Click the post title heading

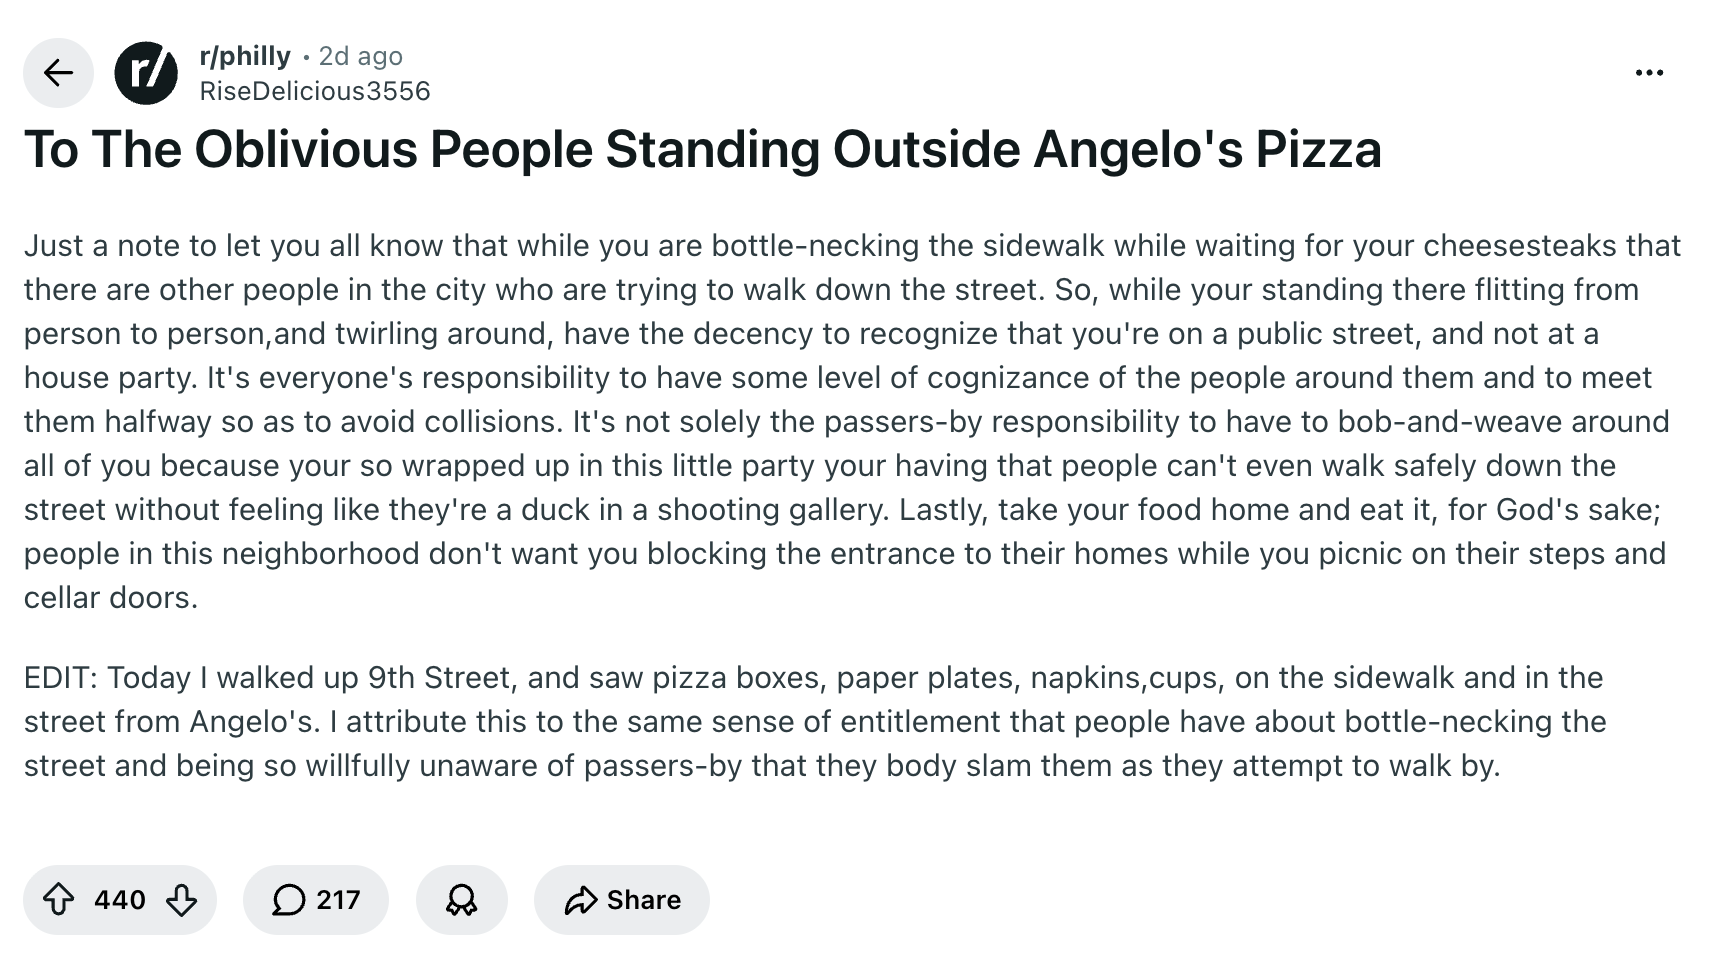pyautogui.click(x=702, y=150)
